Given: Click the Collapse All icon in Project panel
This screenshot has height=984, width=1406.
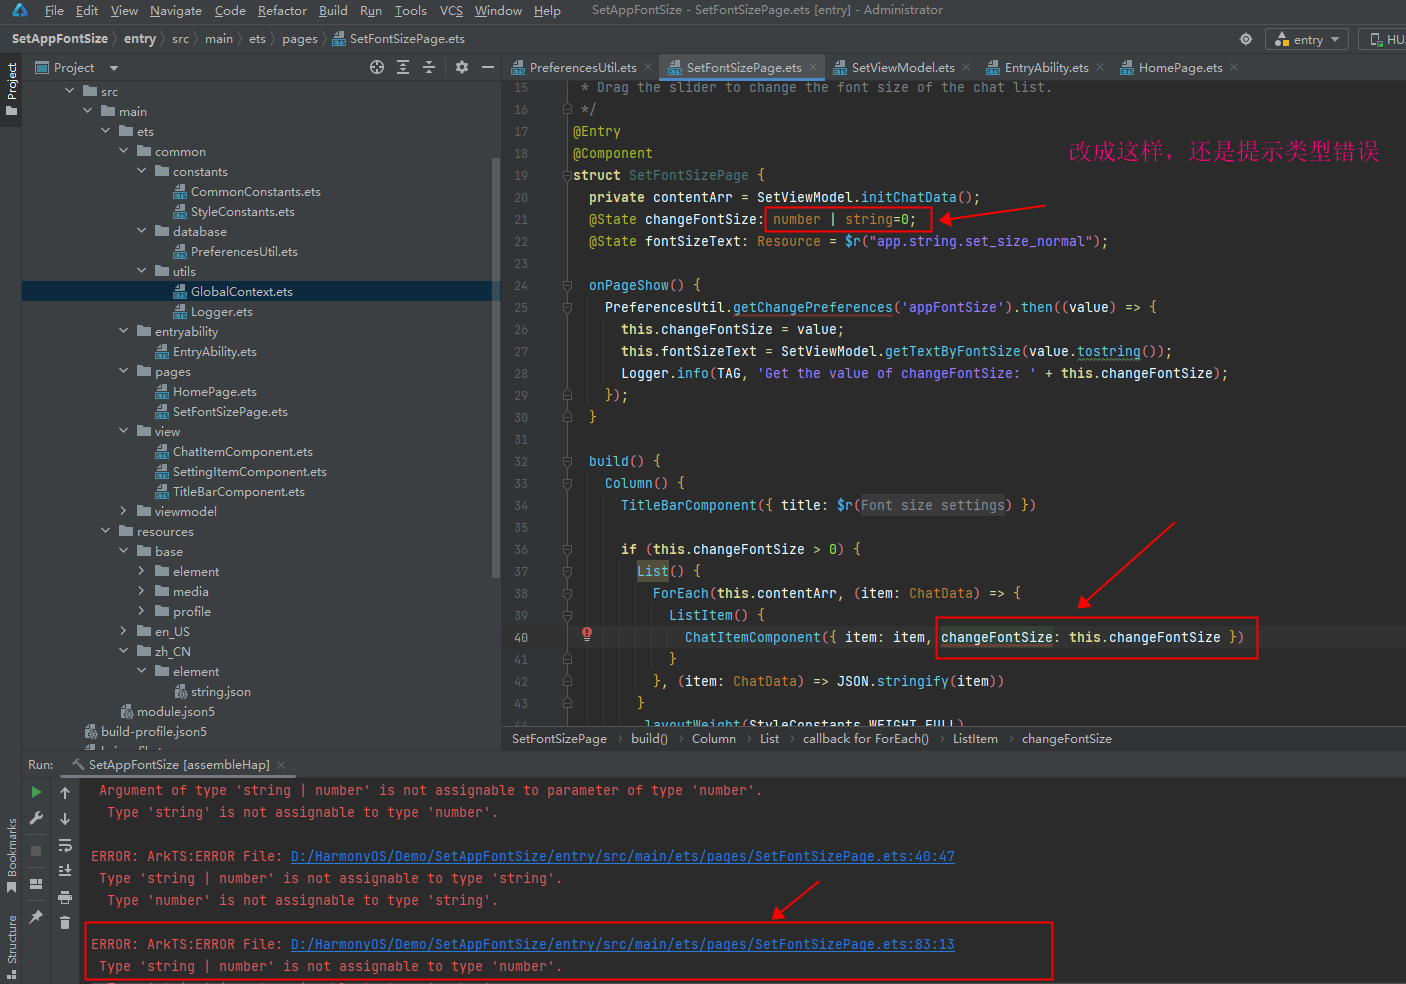Looking at the screenshot, I should pos(429,67).
